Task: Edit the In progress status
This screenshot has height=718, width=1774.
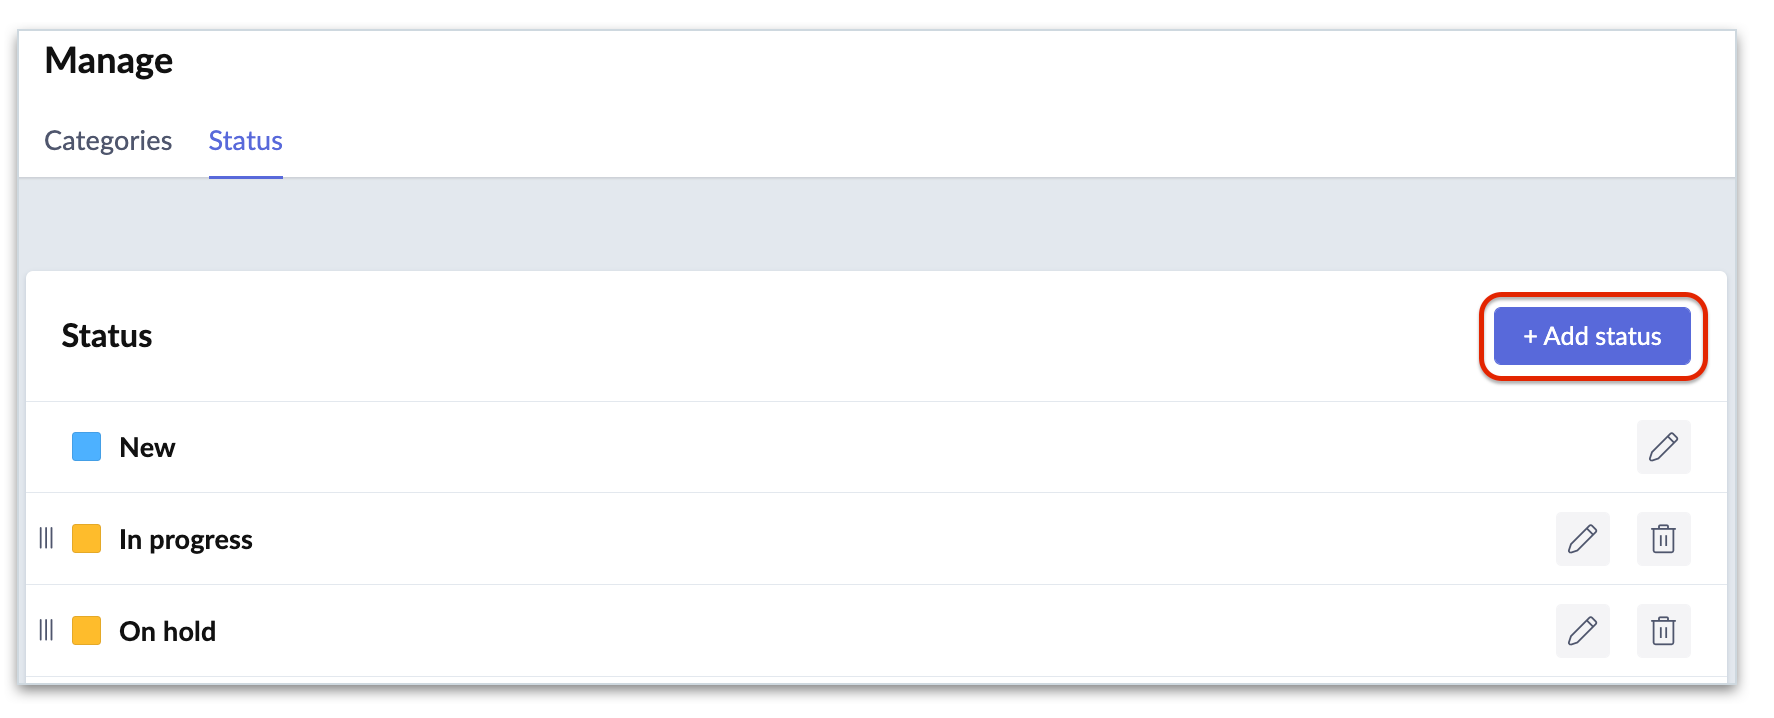Action: [1582, 539]
